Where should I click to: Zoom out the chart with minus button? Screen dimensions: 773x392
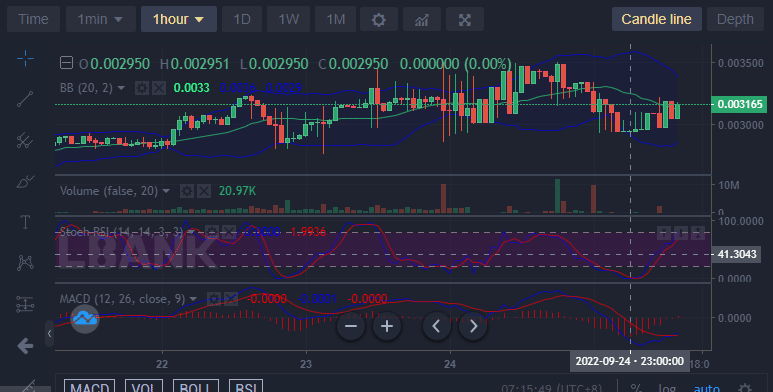coord(351,326)
